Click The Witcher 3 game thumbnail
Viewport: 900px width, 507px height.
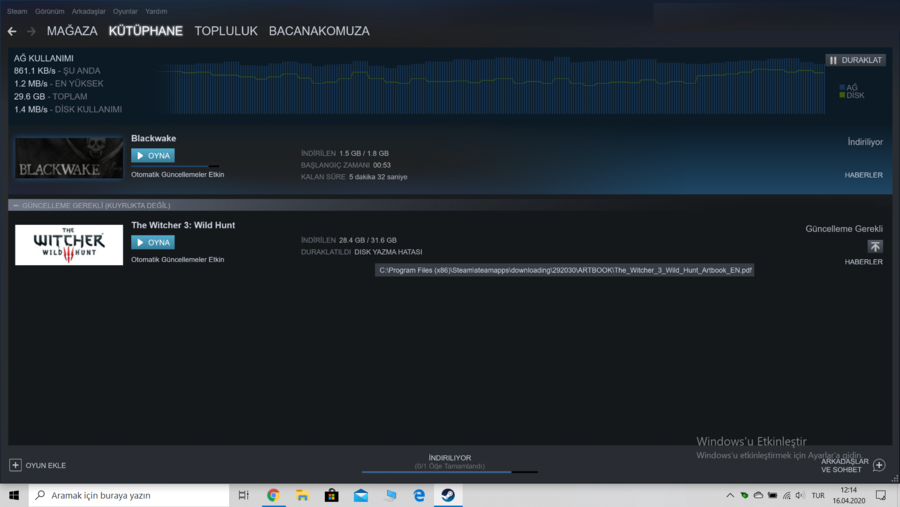pyautogui.click(x=69, y=245)
